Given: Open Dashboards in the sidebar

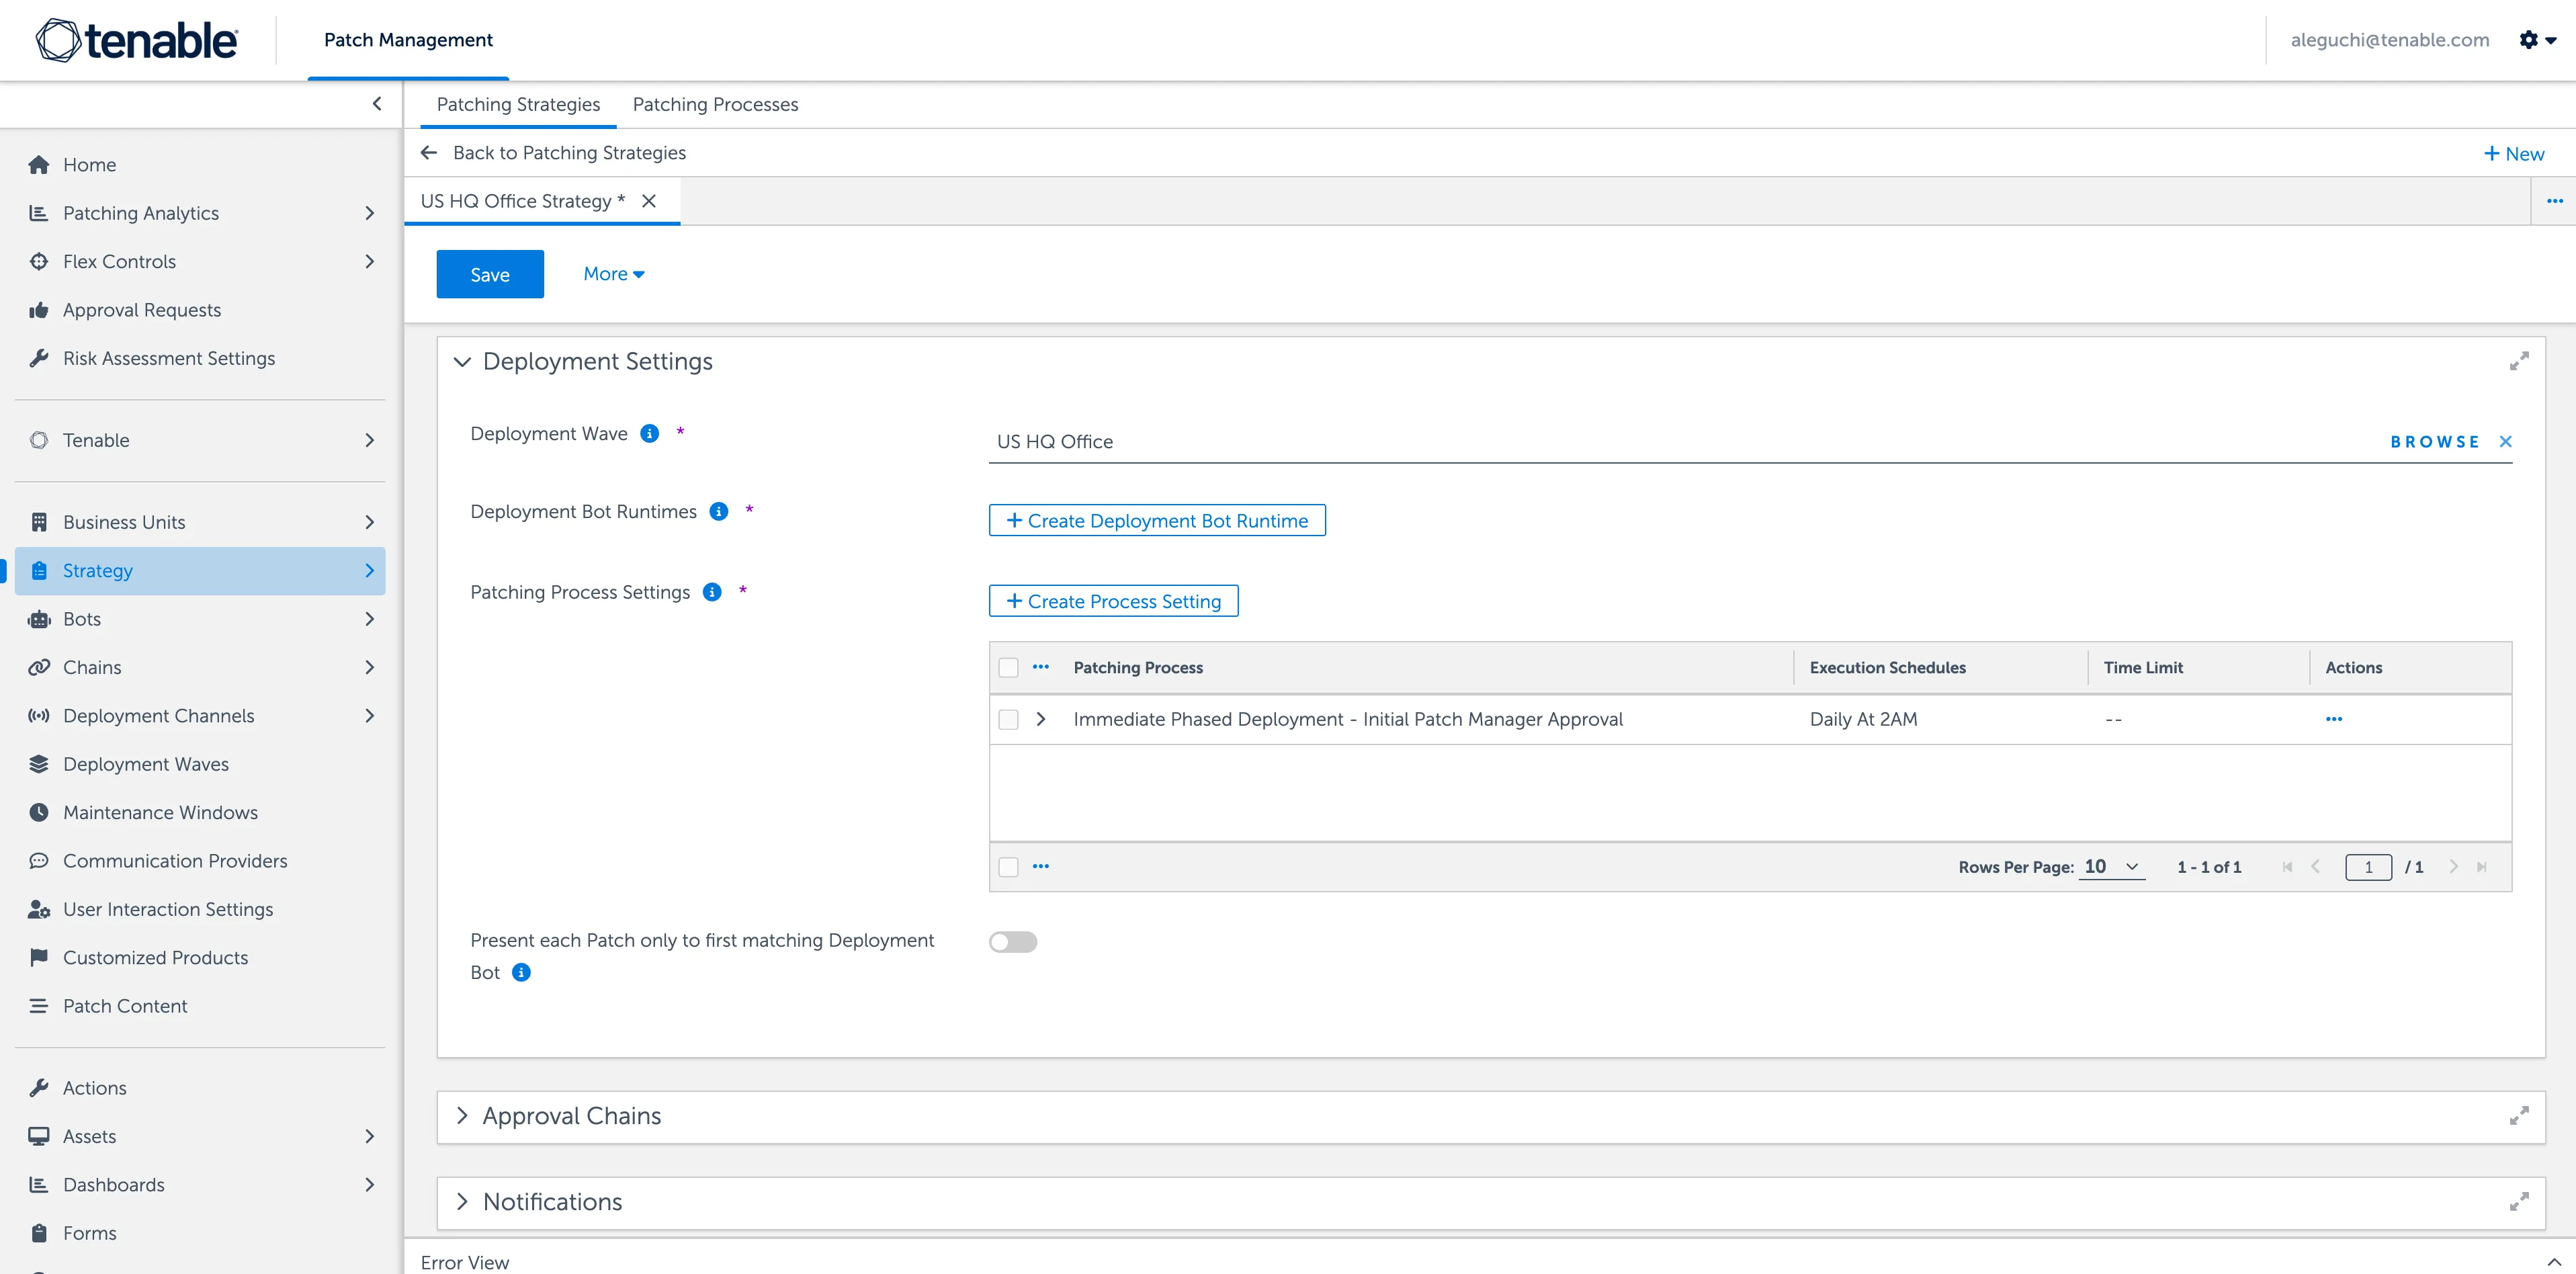Looking at the screenshot, I should (x=200, y=1185).
